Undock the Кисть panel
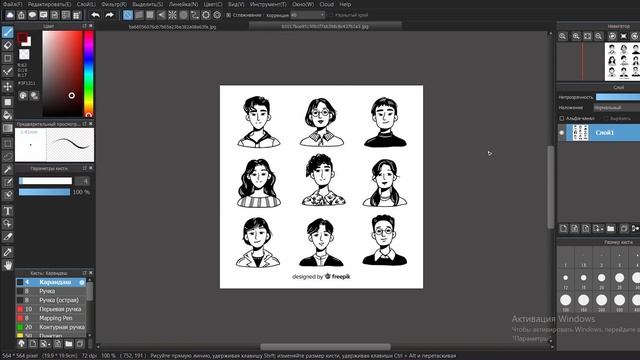This screenshot has width=640, height=360. [84, 273]
